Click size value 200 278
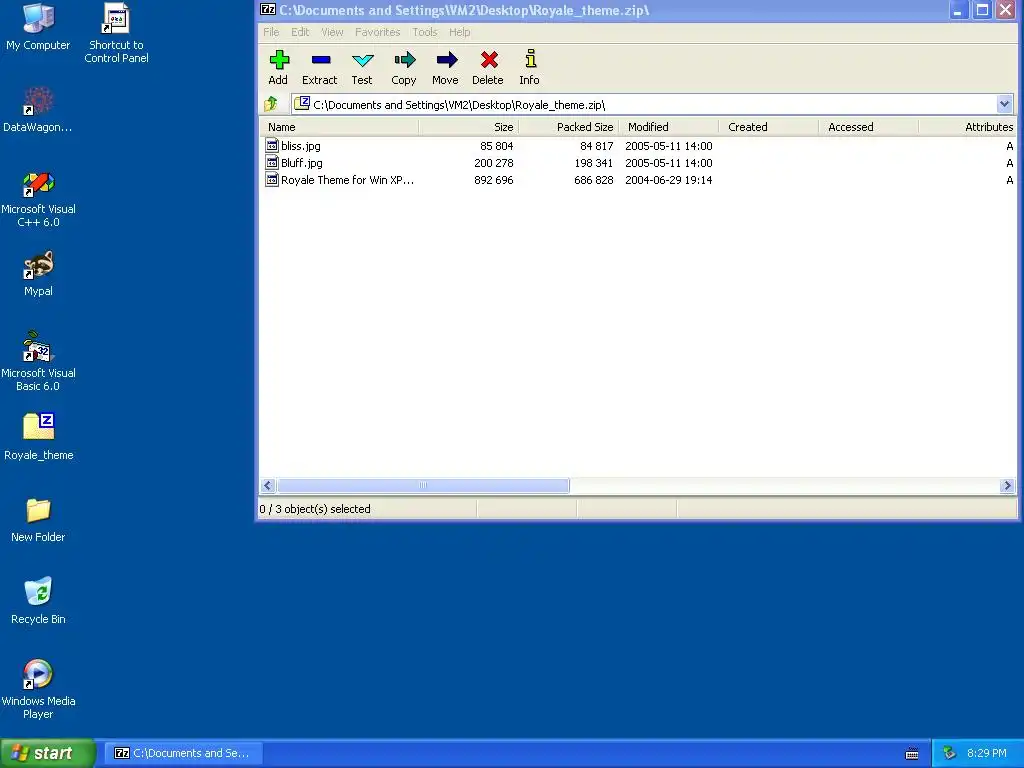The width and height of the screenshot is (1024, 768). pos(494,163)
